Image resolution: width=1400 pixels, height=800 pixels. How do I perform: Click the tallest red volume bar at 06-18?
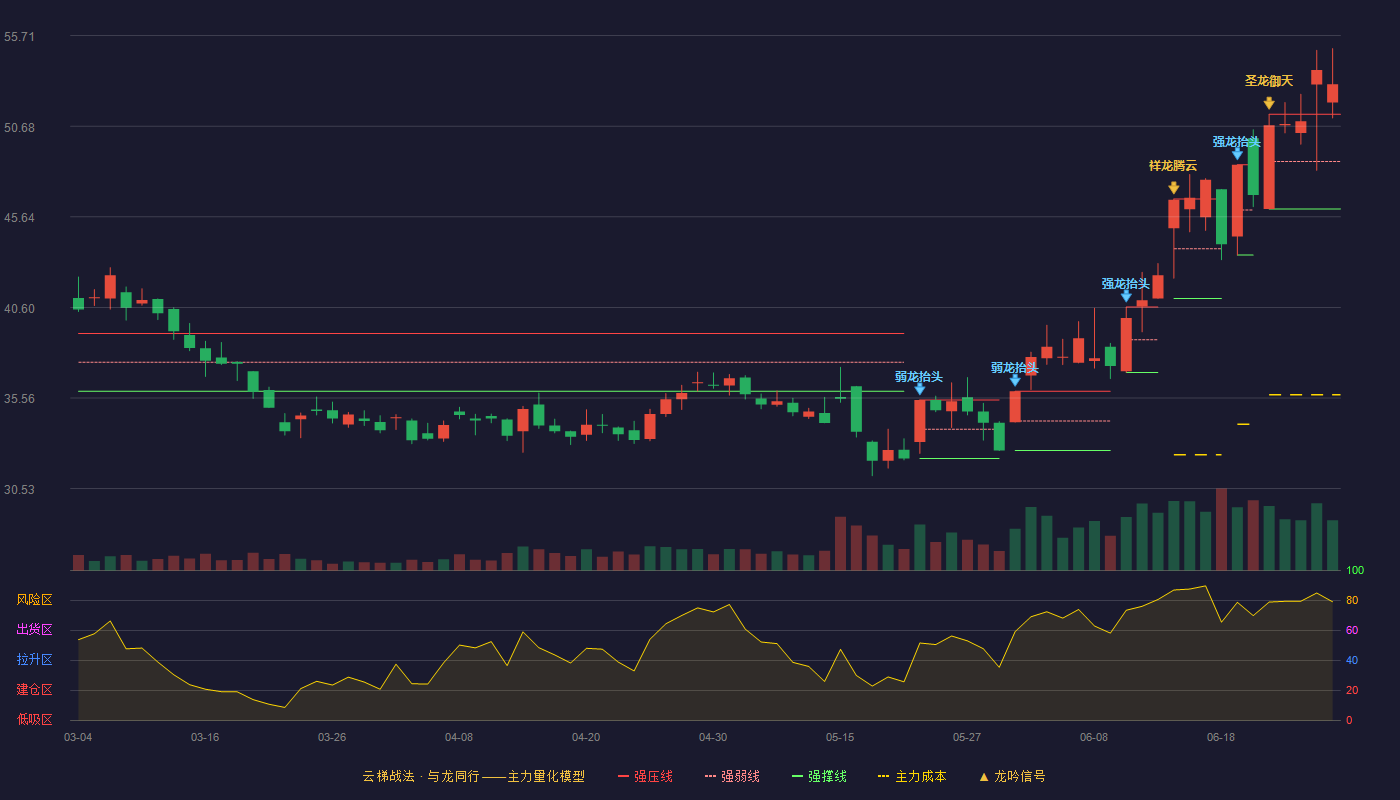click(1221, 529)
